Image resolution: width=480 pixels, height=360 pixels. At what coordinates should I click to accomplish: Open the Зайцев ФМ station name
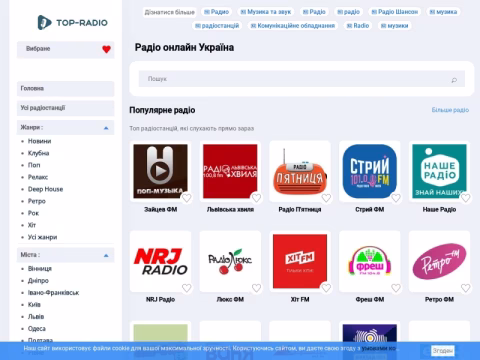pyautogui.click(x=160, y=210)
